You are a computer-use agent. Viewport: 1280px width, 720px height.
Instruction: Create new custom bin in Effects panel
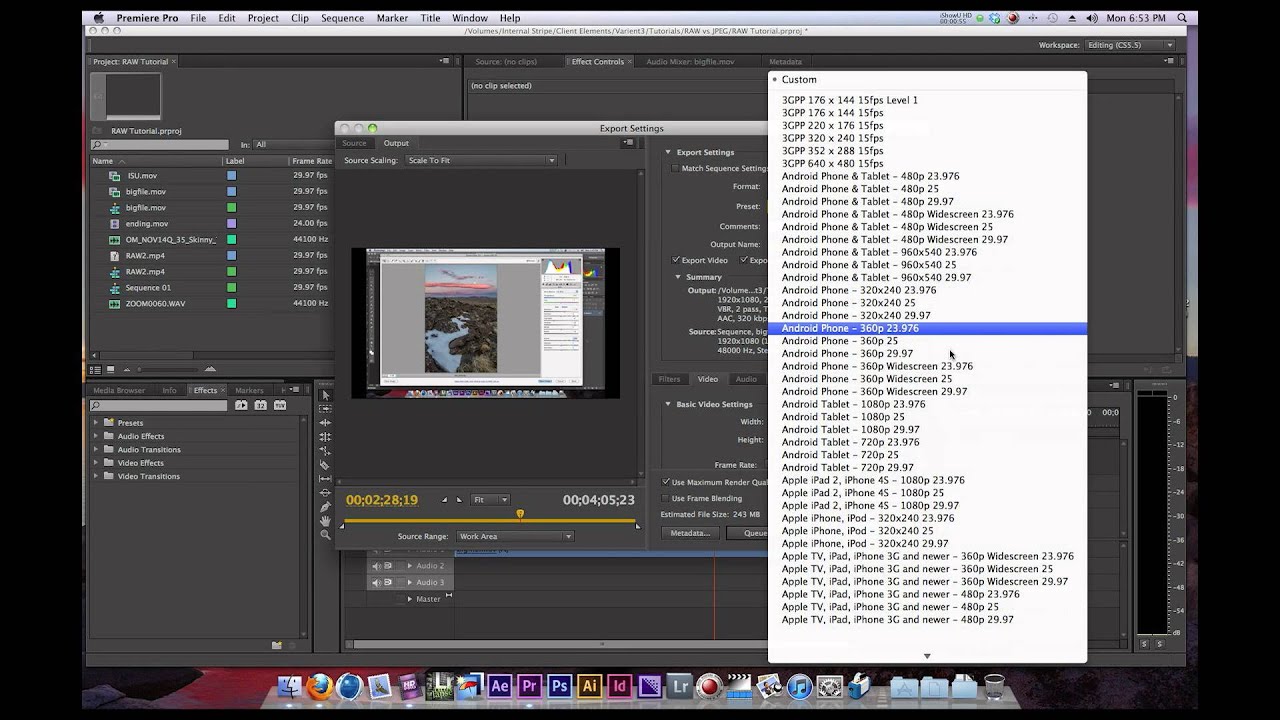click(x=277, y=645)
